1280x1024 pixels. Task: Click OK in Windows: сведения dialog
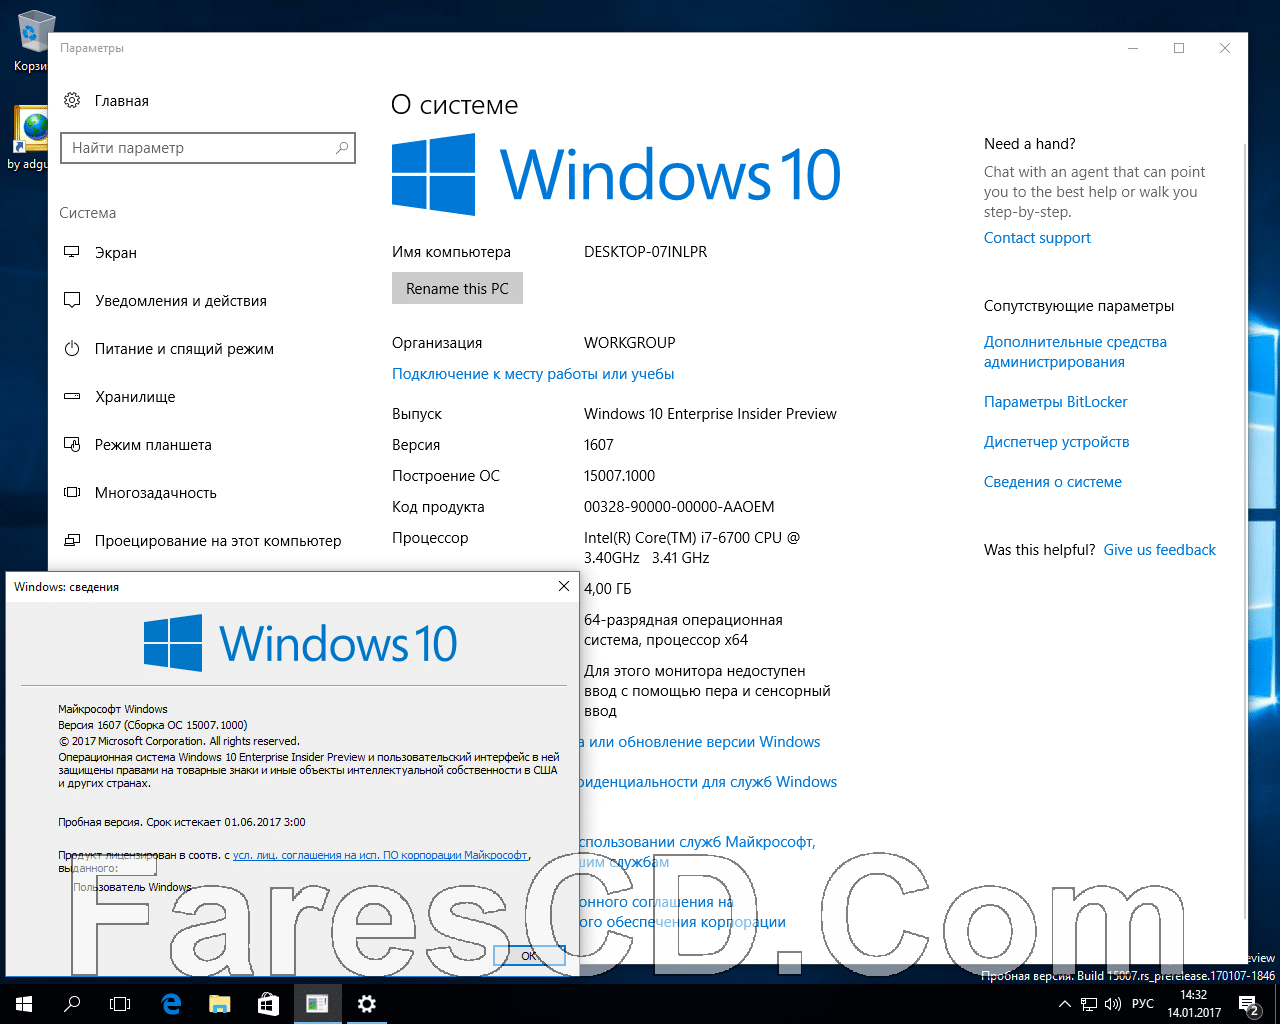[529, 955]
